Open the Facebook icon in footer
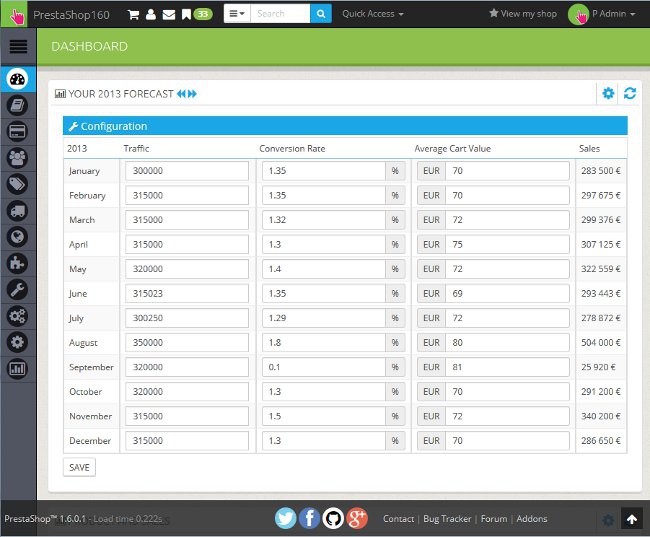650x537 pixels. coord(309,518)
